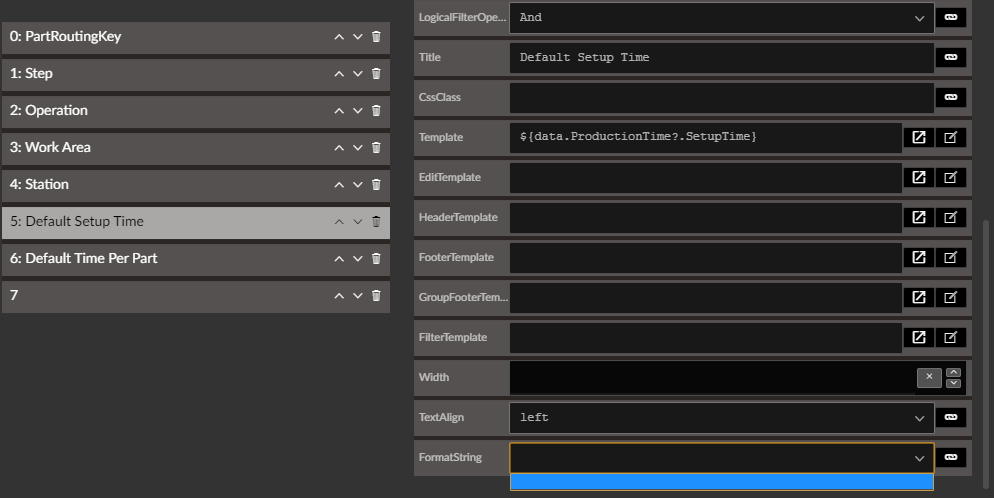Click the CssClass link binding icon
Screen dimensions: 994x498
951,97
